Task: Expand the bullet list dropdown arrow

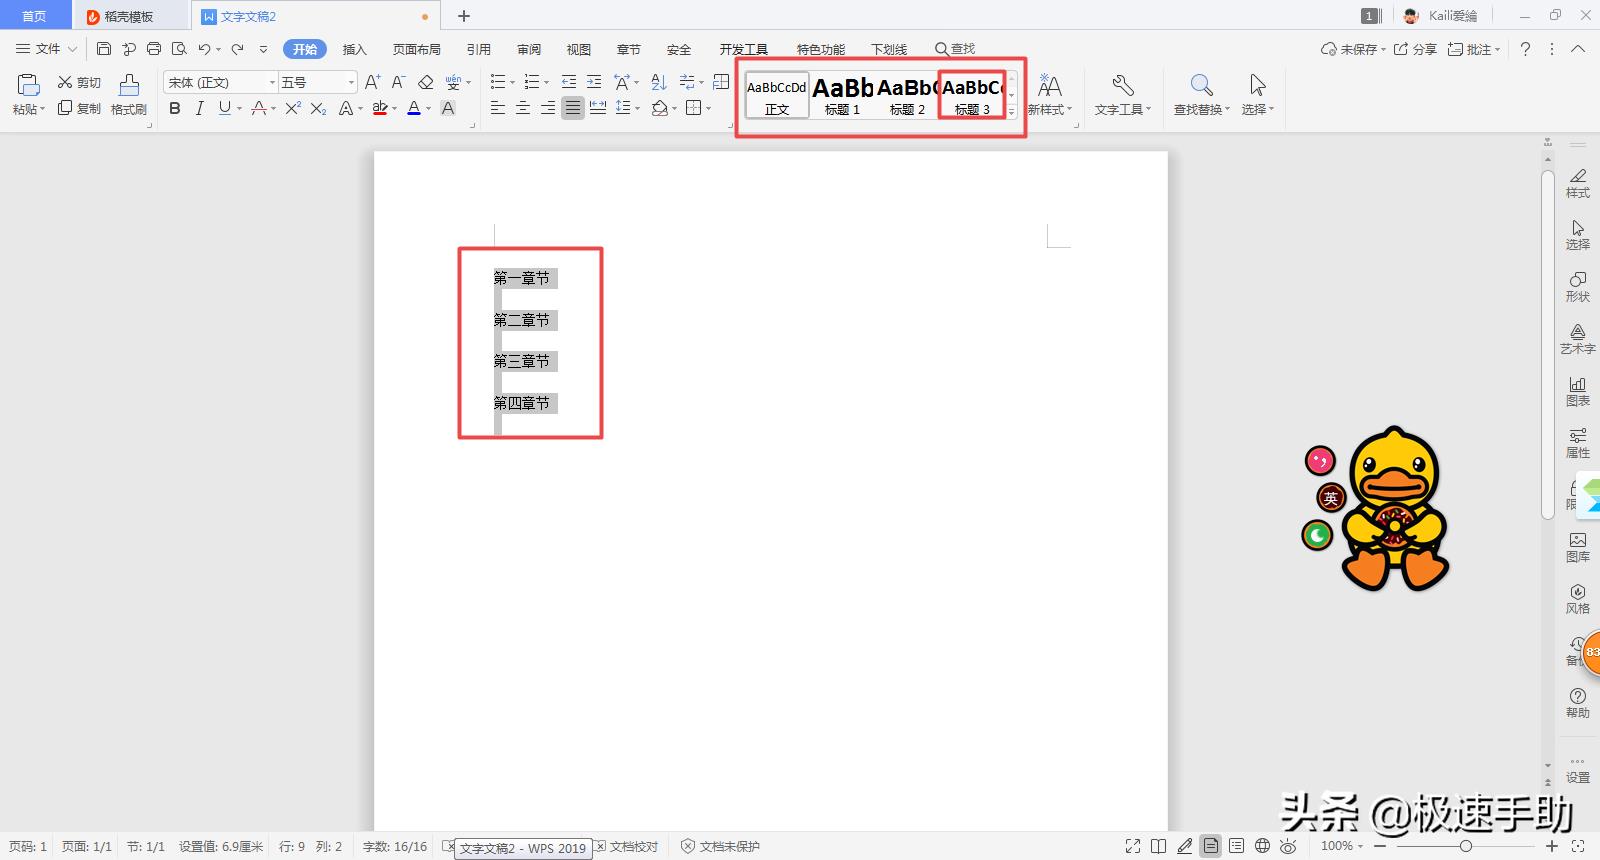Action: 512,83
